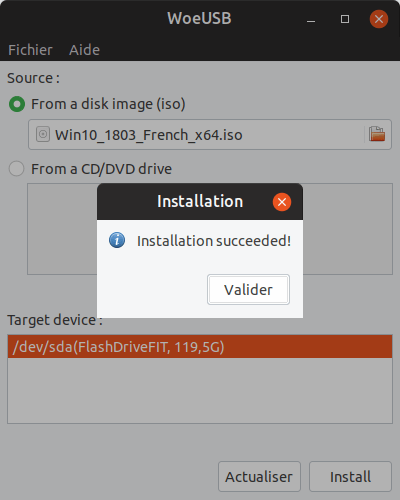Select the 'From a disk image (iso)' radio button
400x500 pixels.
(x=17, y=104)
